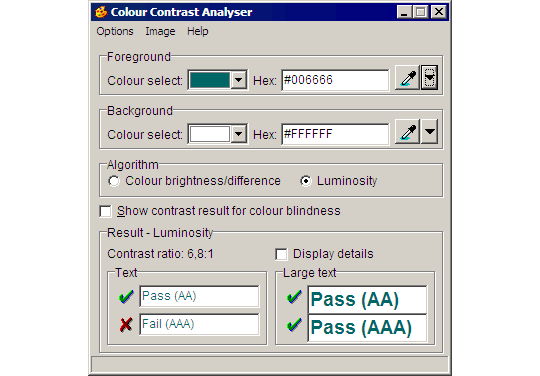The height and width of the screenshot is (376, 540).
Task: Click the check beside Large text Pass (AAA)
Action: click(294, 325)
